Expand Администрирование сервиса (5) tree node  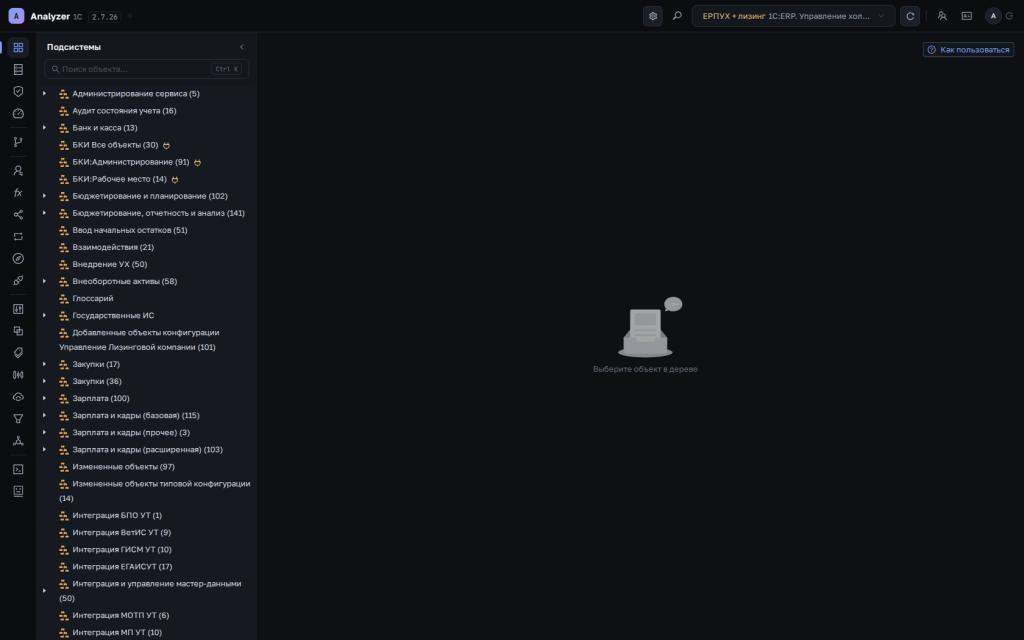(44, 93)
